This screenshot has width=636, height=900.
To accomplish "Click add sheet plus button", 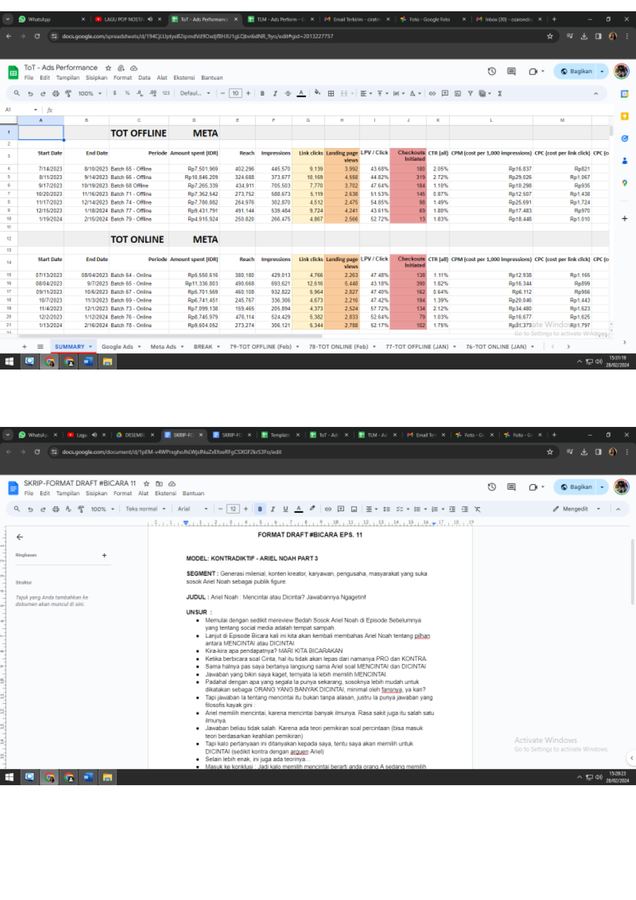I will (24, 347).
